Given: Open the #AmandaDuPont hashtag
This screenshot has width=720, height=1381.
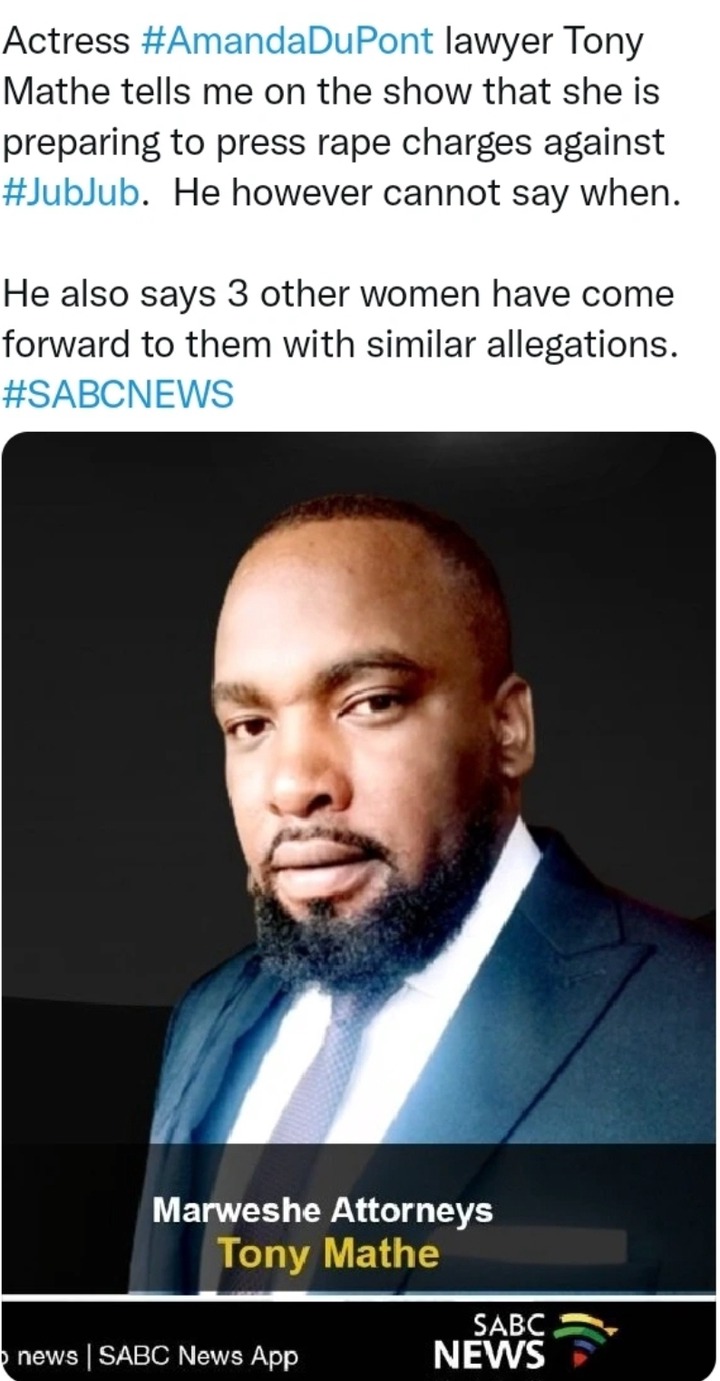Looking at the screenshot, I should pyautogui.click(x=288, y=41).
